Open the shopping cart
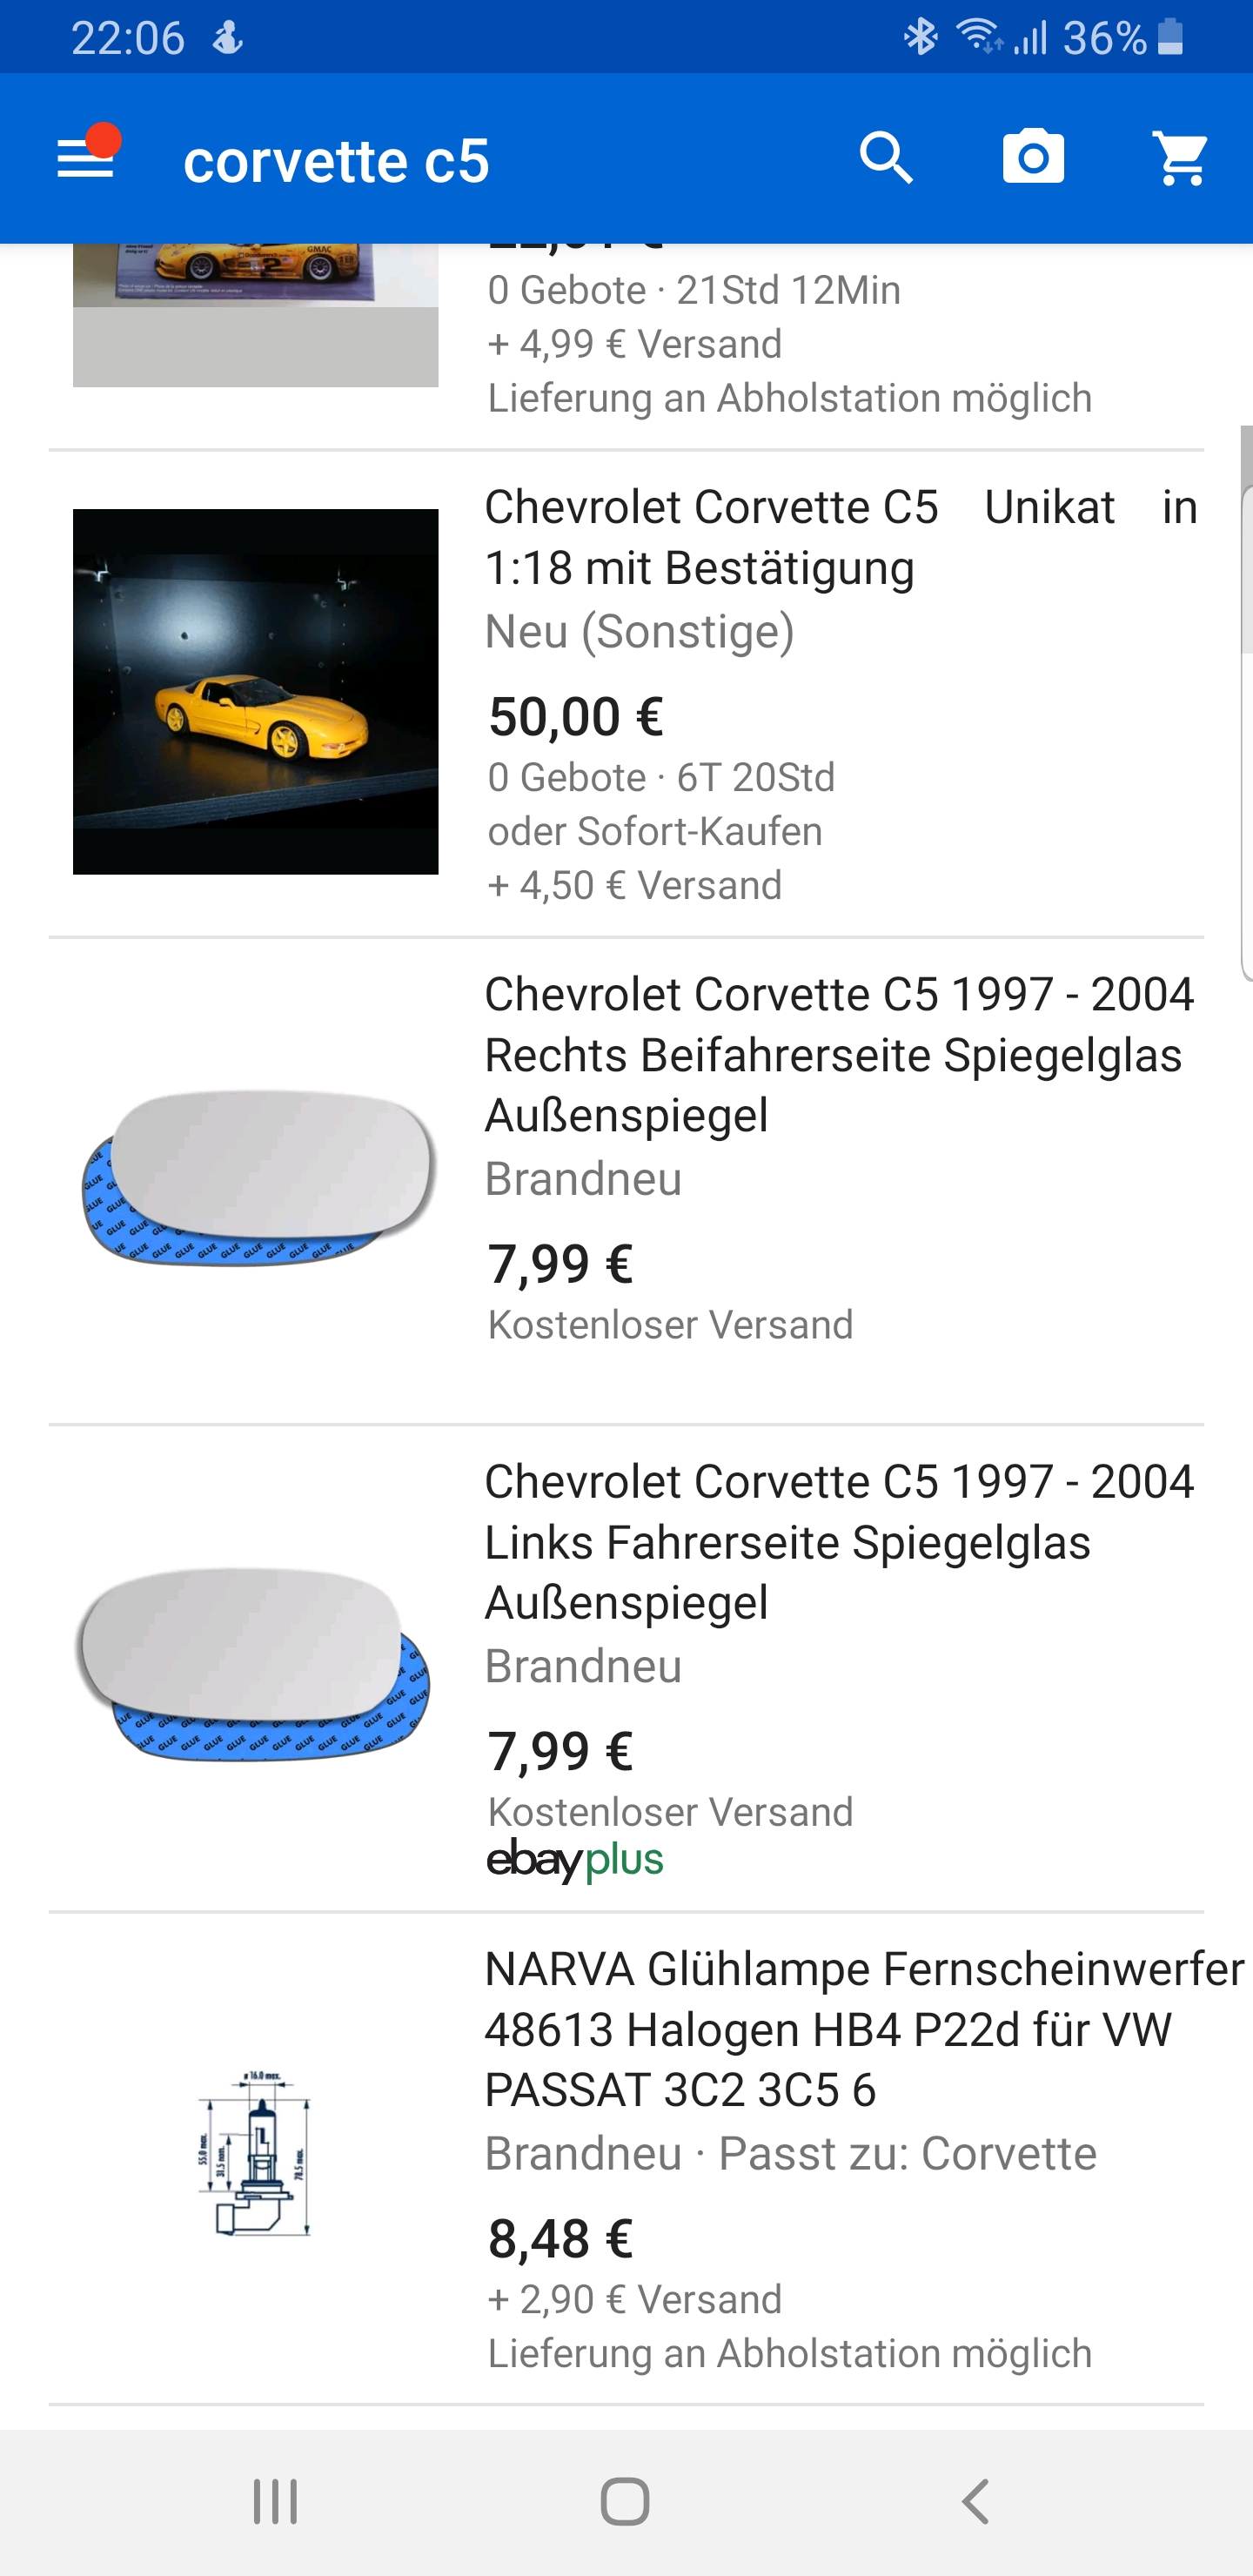The height and width of the screenshot is (2576, 1253). (x=1180, y=158)
